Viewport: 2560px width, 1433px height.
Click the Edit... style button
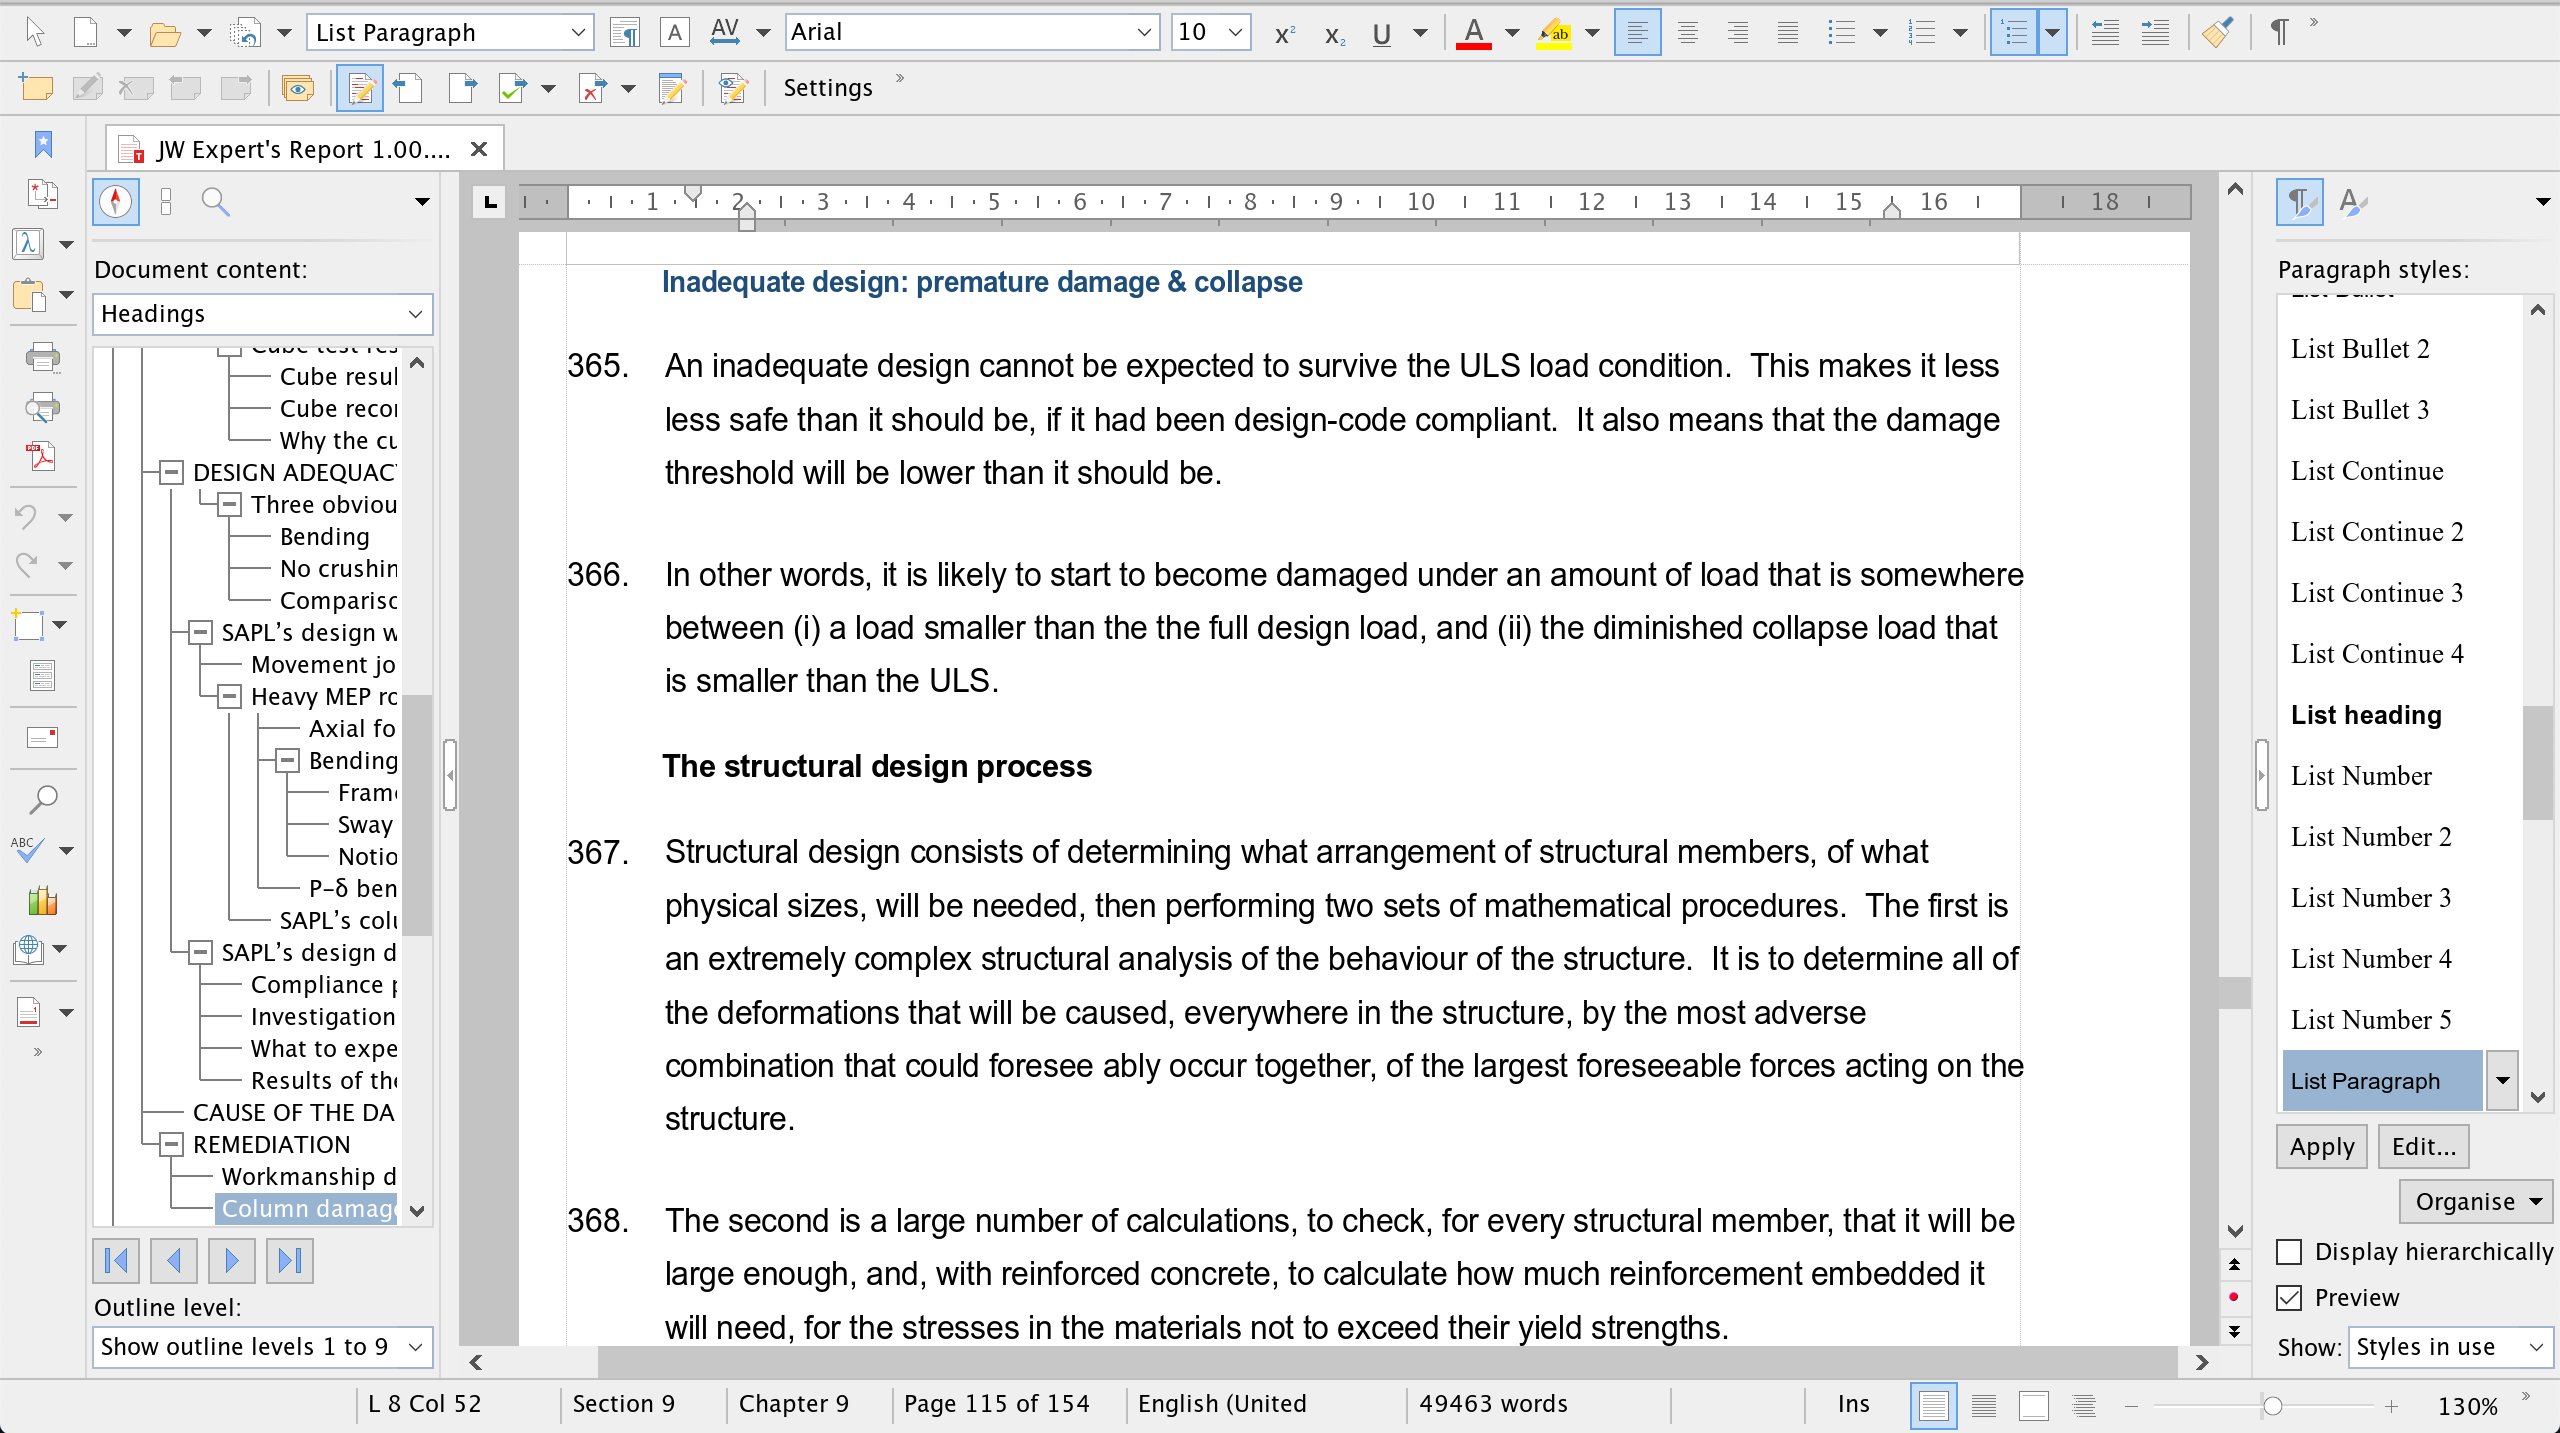2423,1146
